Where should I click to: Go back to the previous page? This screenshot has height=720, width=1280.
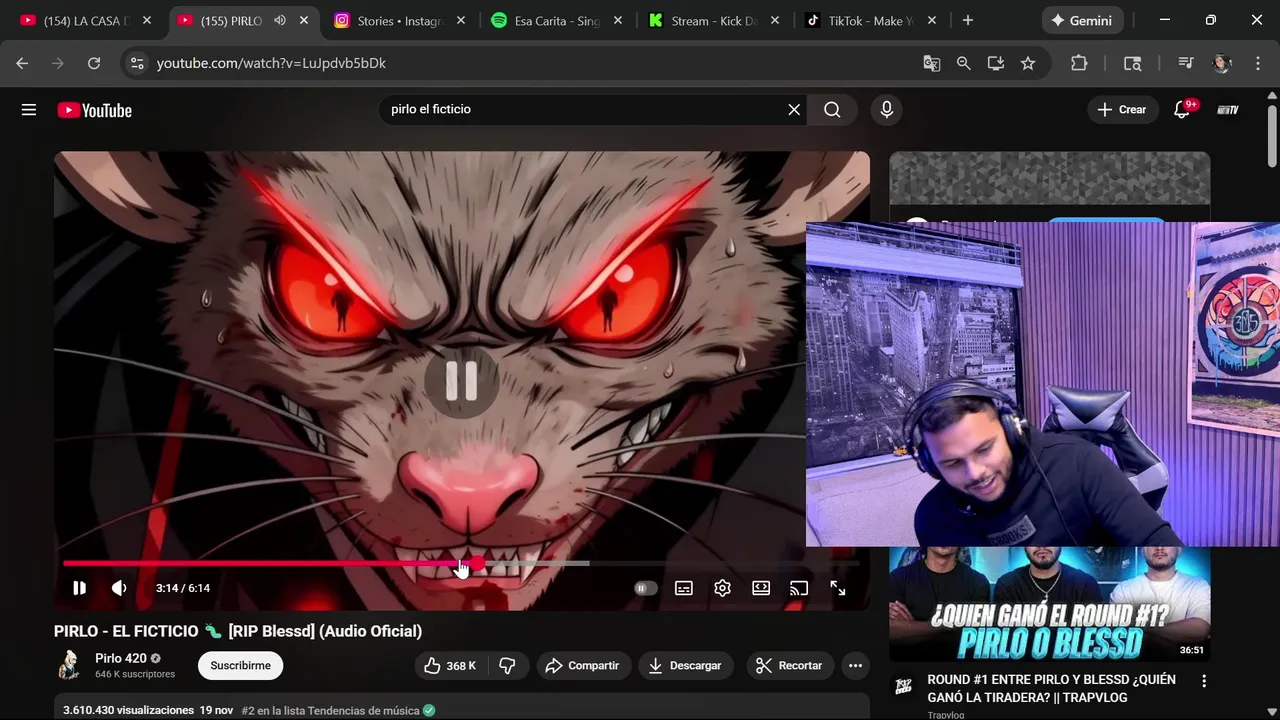(x=22, y=63)
